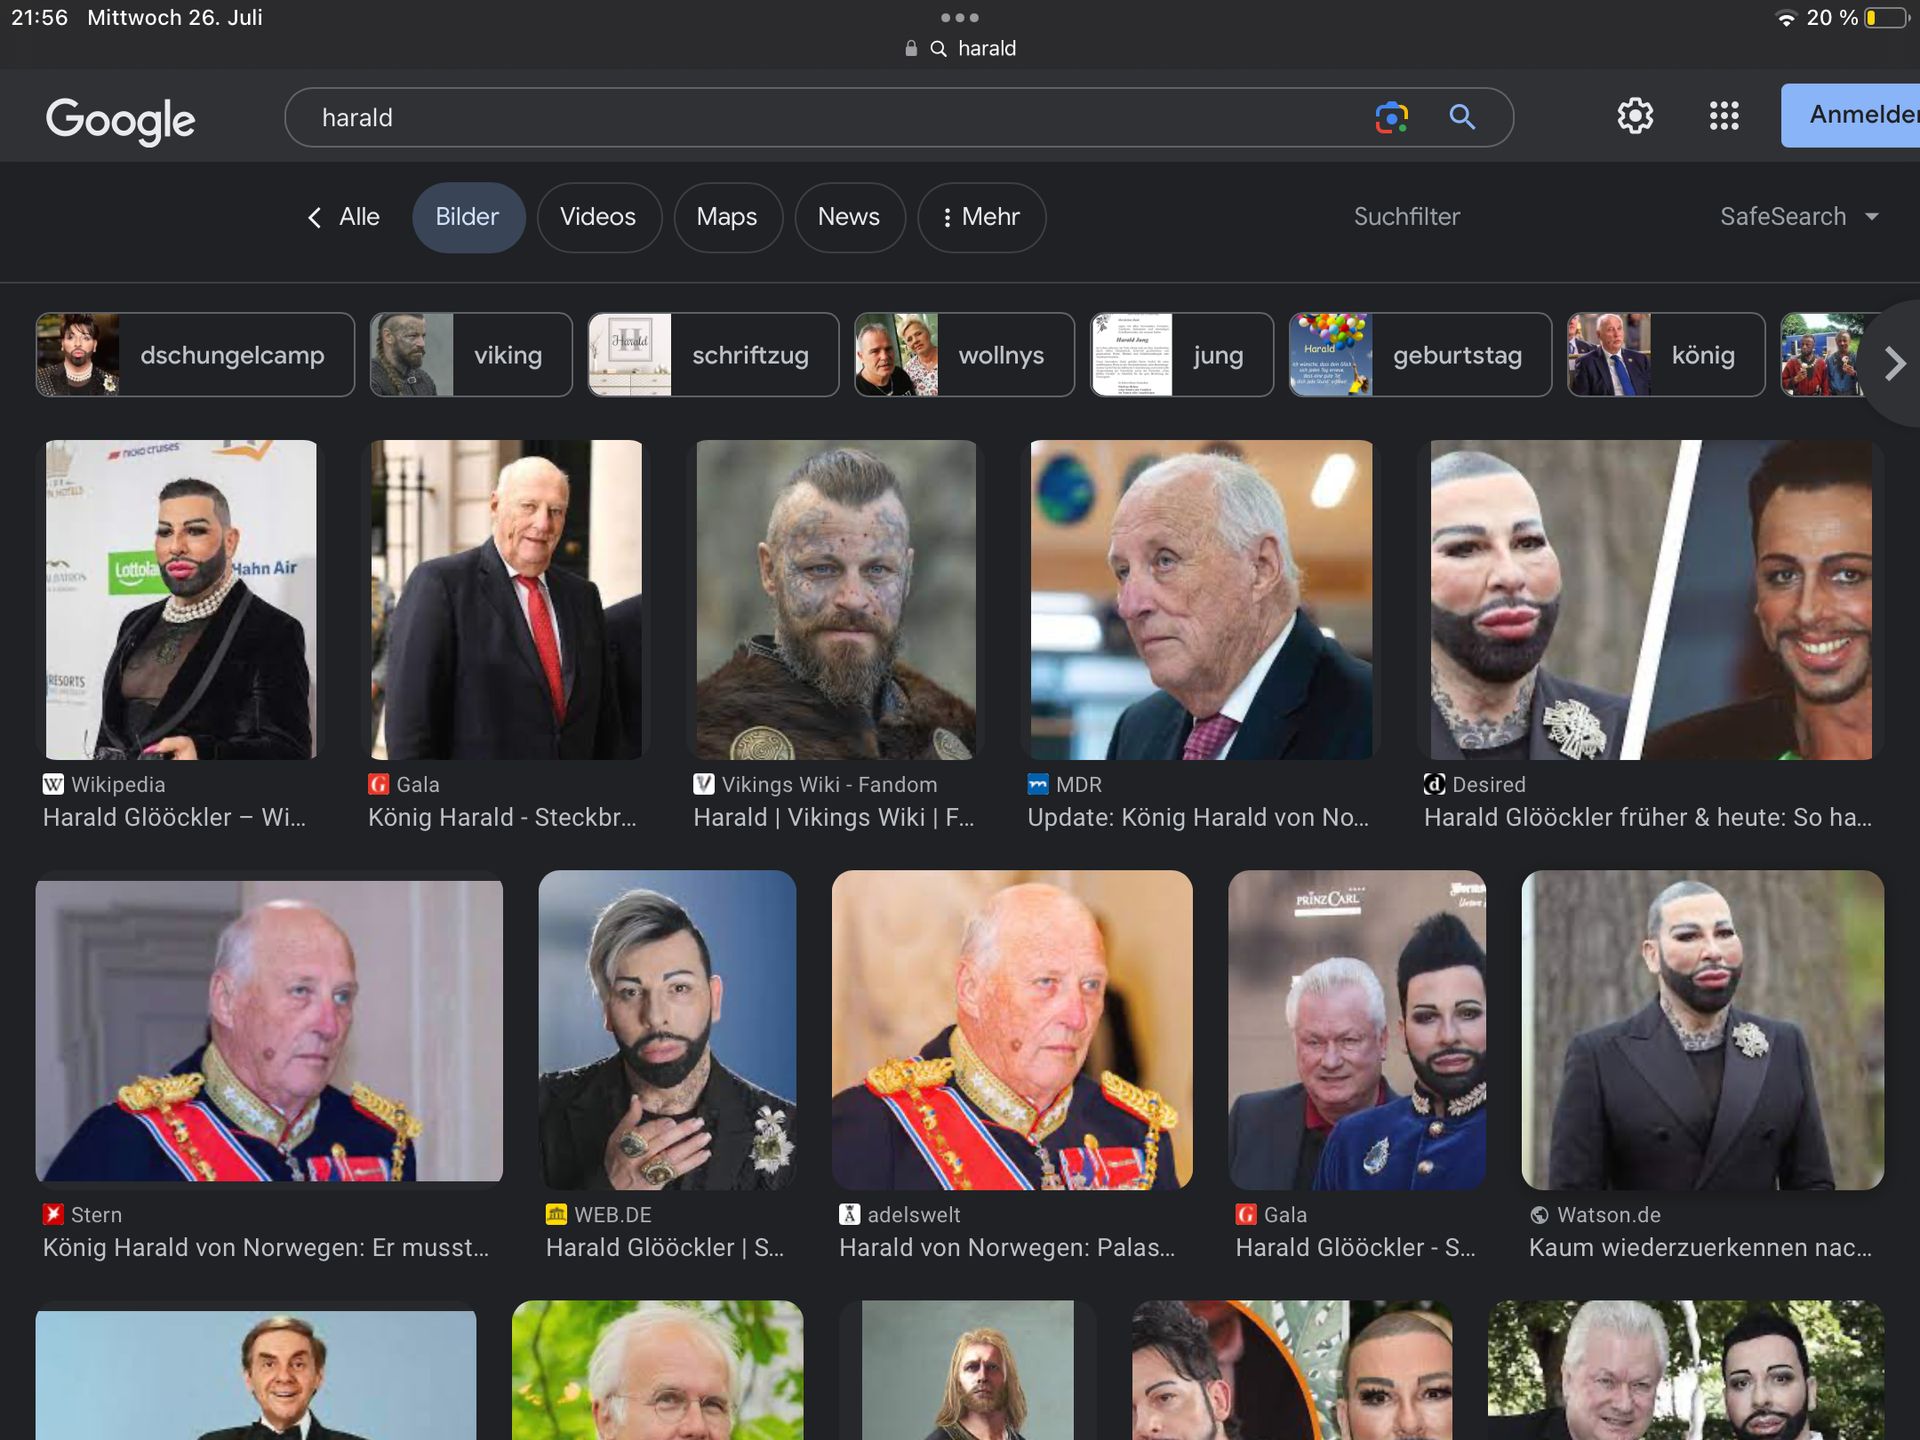This screenshot has height=1440, width=1920.
Task: Open the settings gear icon
Action: (x=1635, y=116)
